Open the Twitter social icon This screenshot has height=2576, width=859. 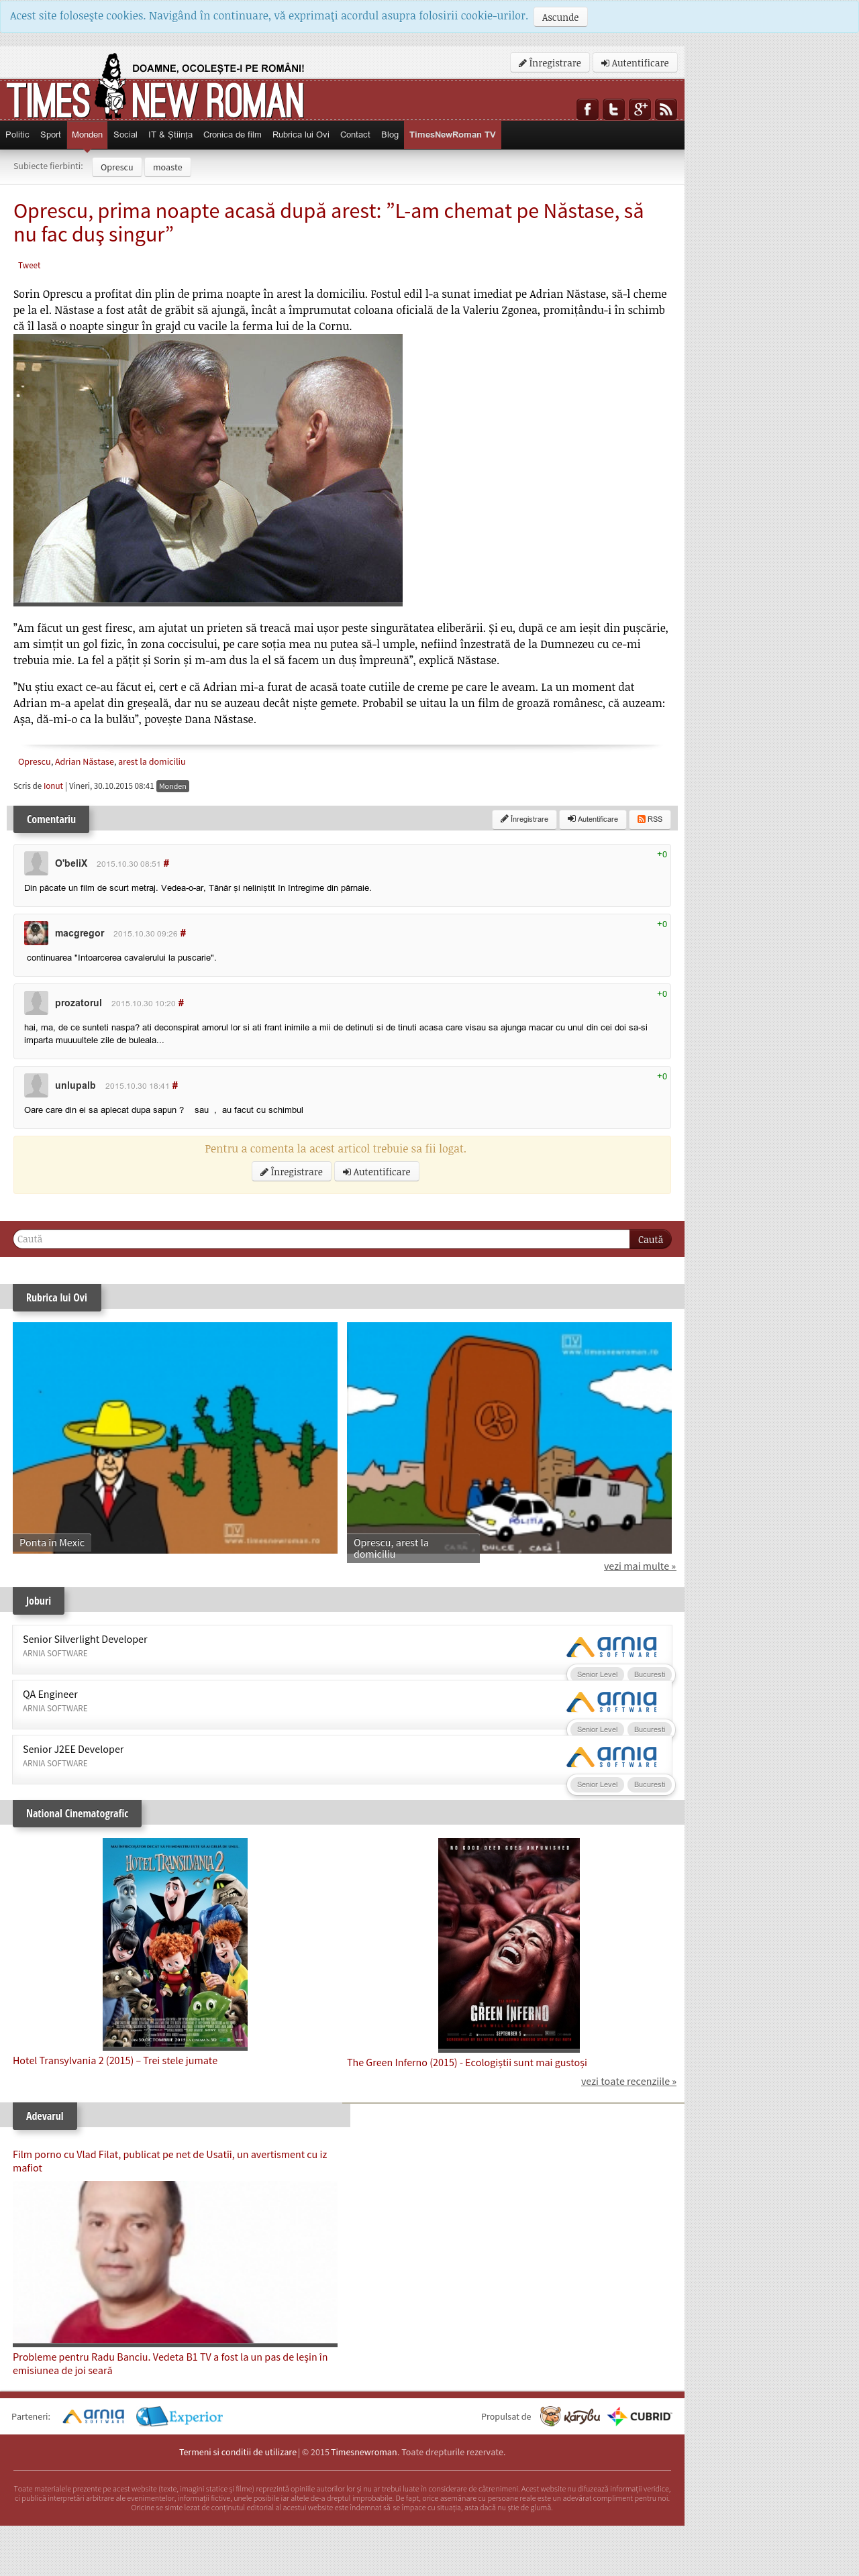point(613,109)
